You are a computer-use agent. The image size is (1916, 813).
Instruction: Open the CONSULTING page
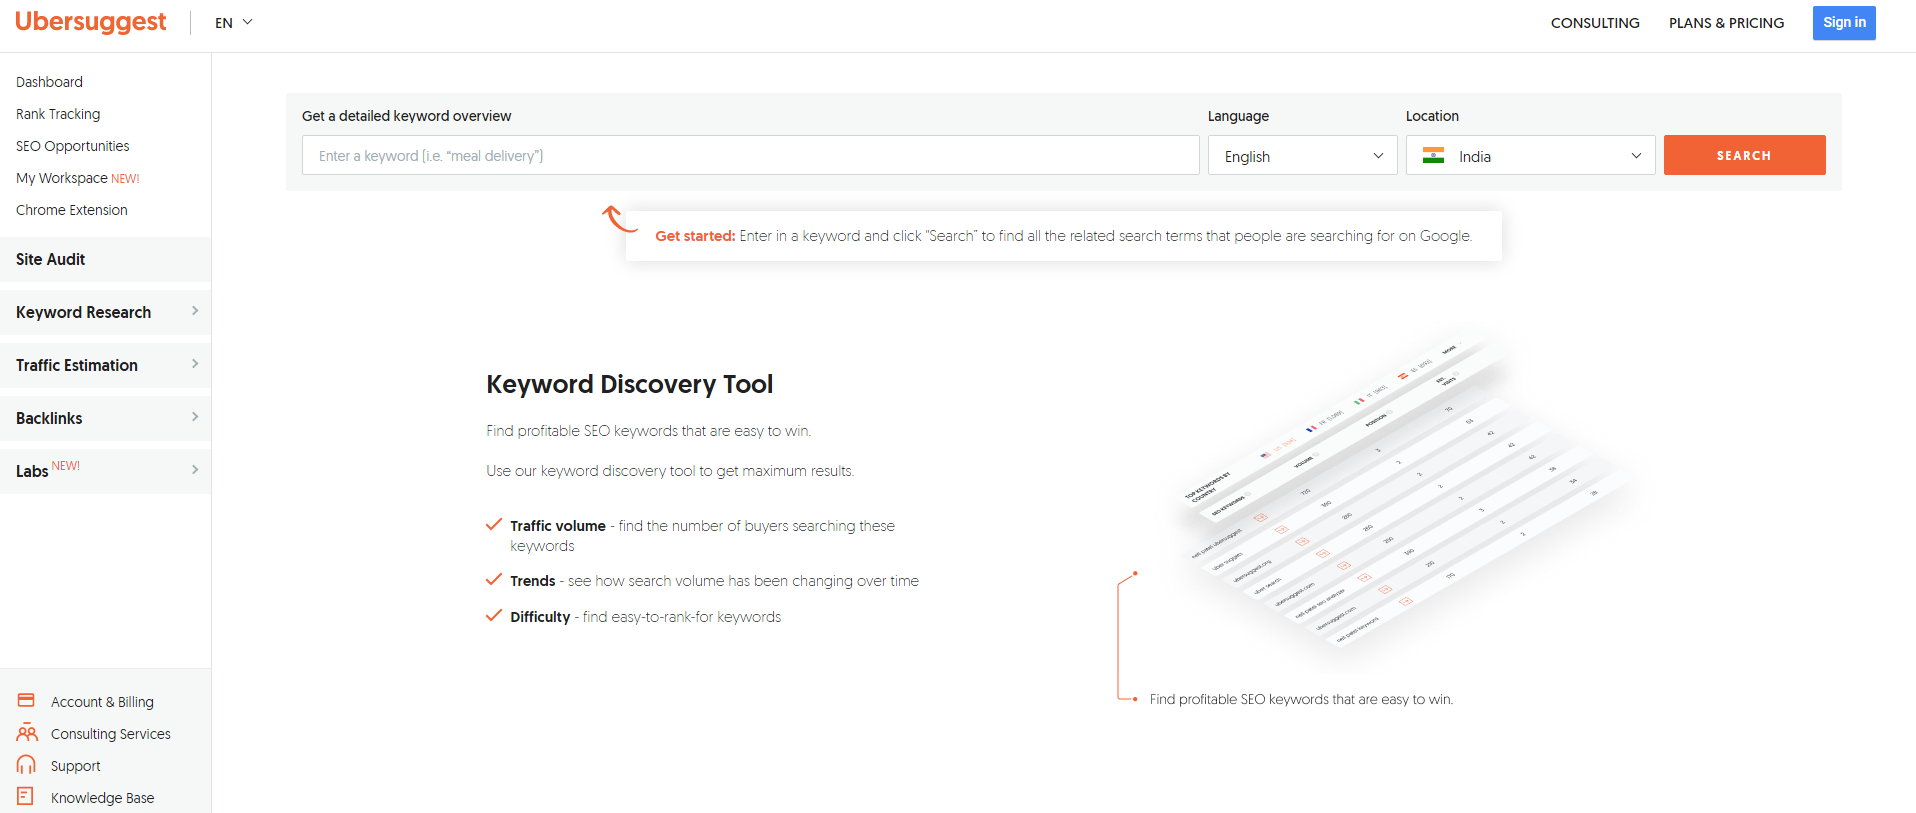(x=1595, y=23)
